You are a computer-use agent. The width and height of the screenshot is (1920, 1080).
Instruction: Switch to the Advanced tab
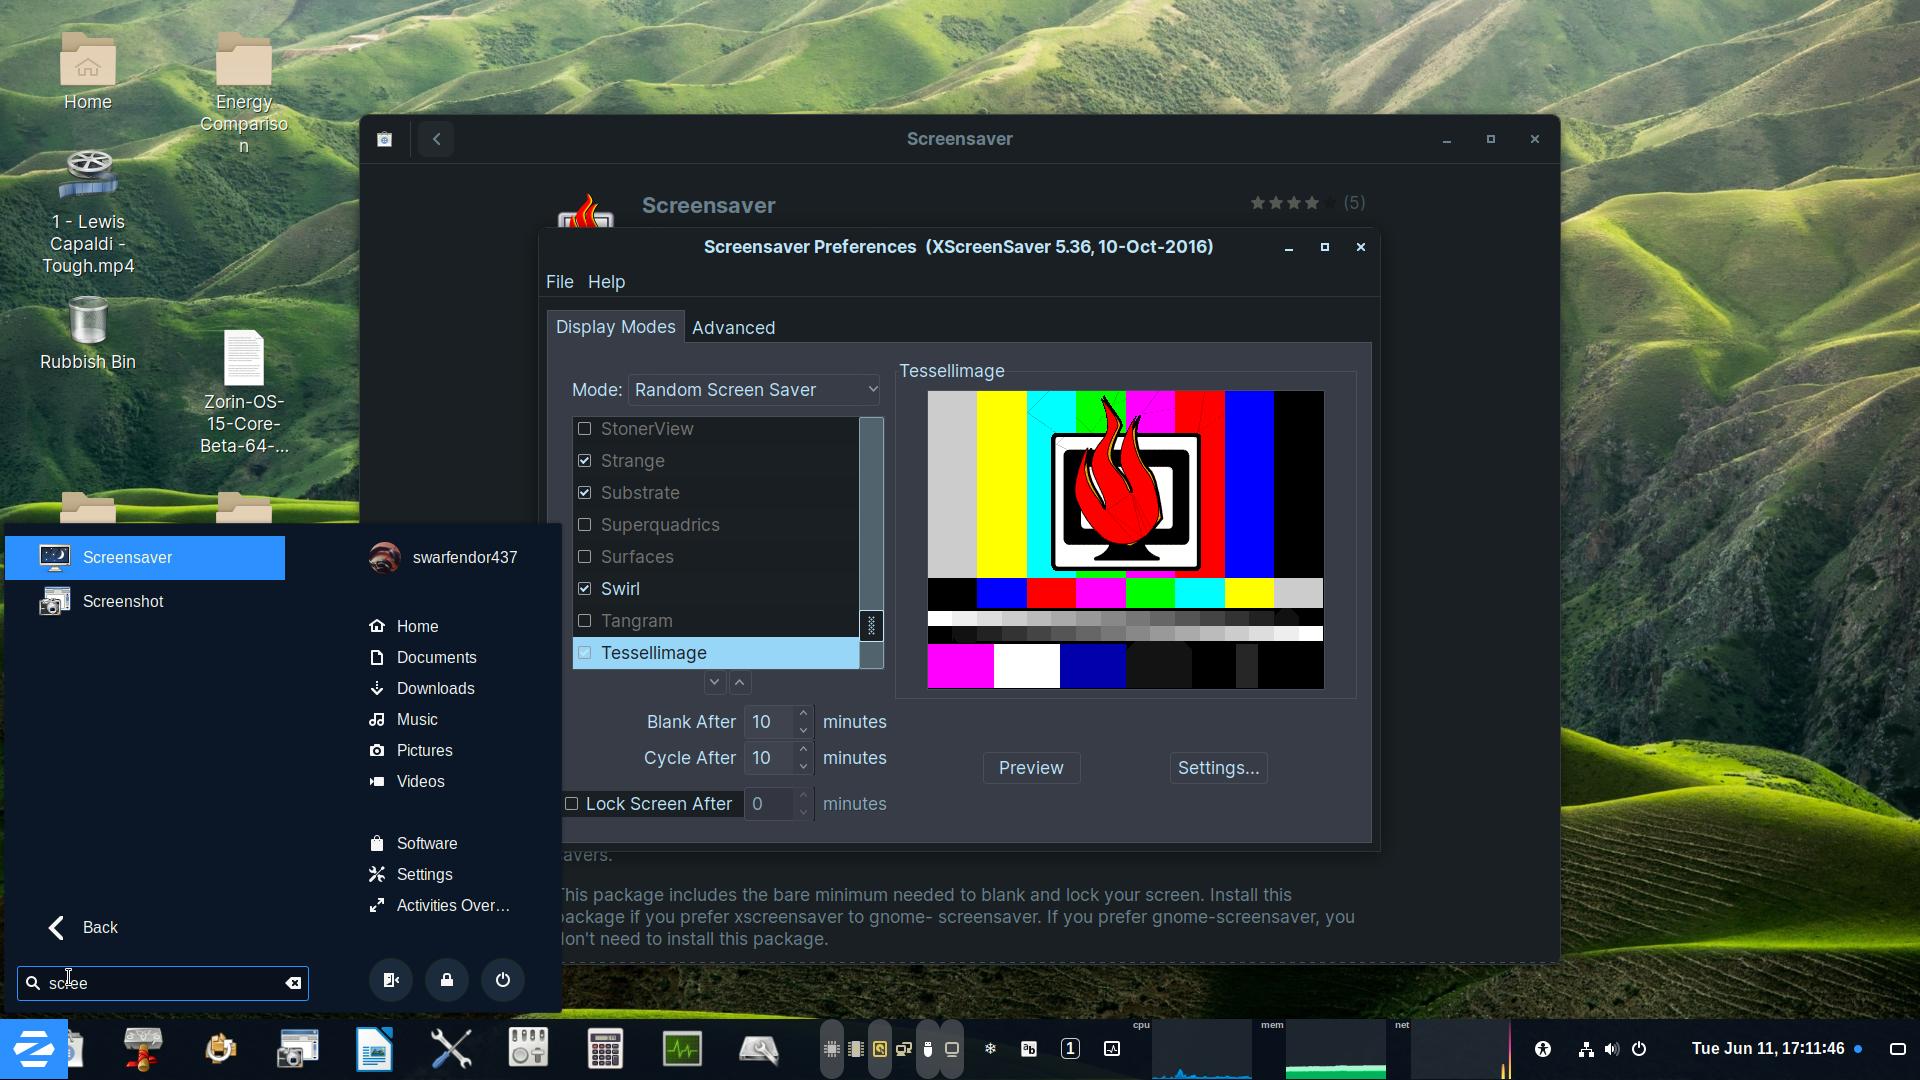coord(733,328)
